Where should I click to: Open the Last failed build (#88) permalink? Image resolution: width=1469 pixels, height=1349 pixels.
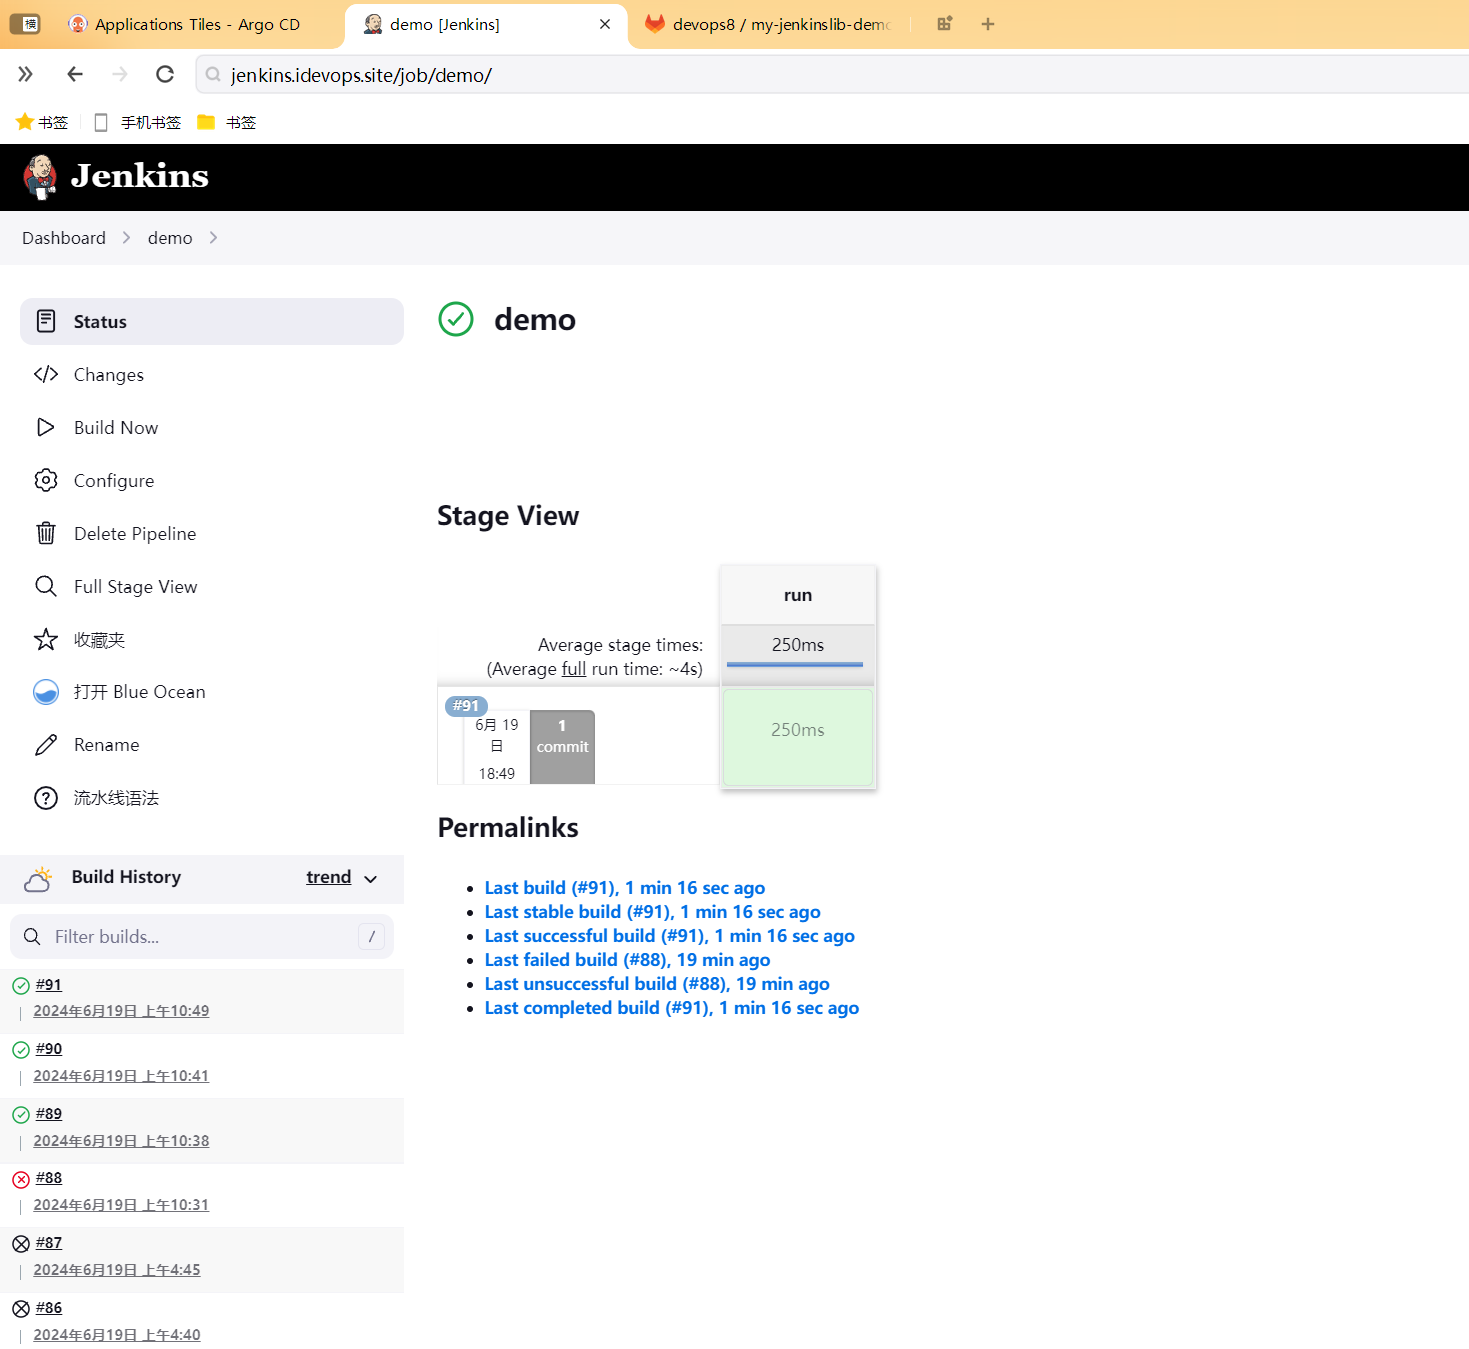pos(627,960)
